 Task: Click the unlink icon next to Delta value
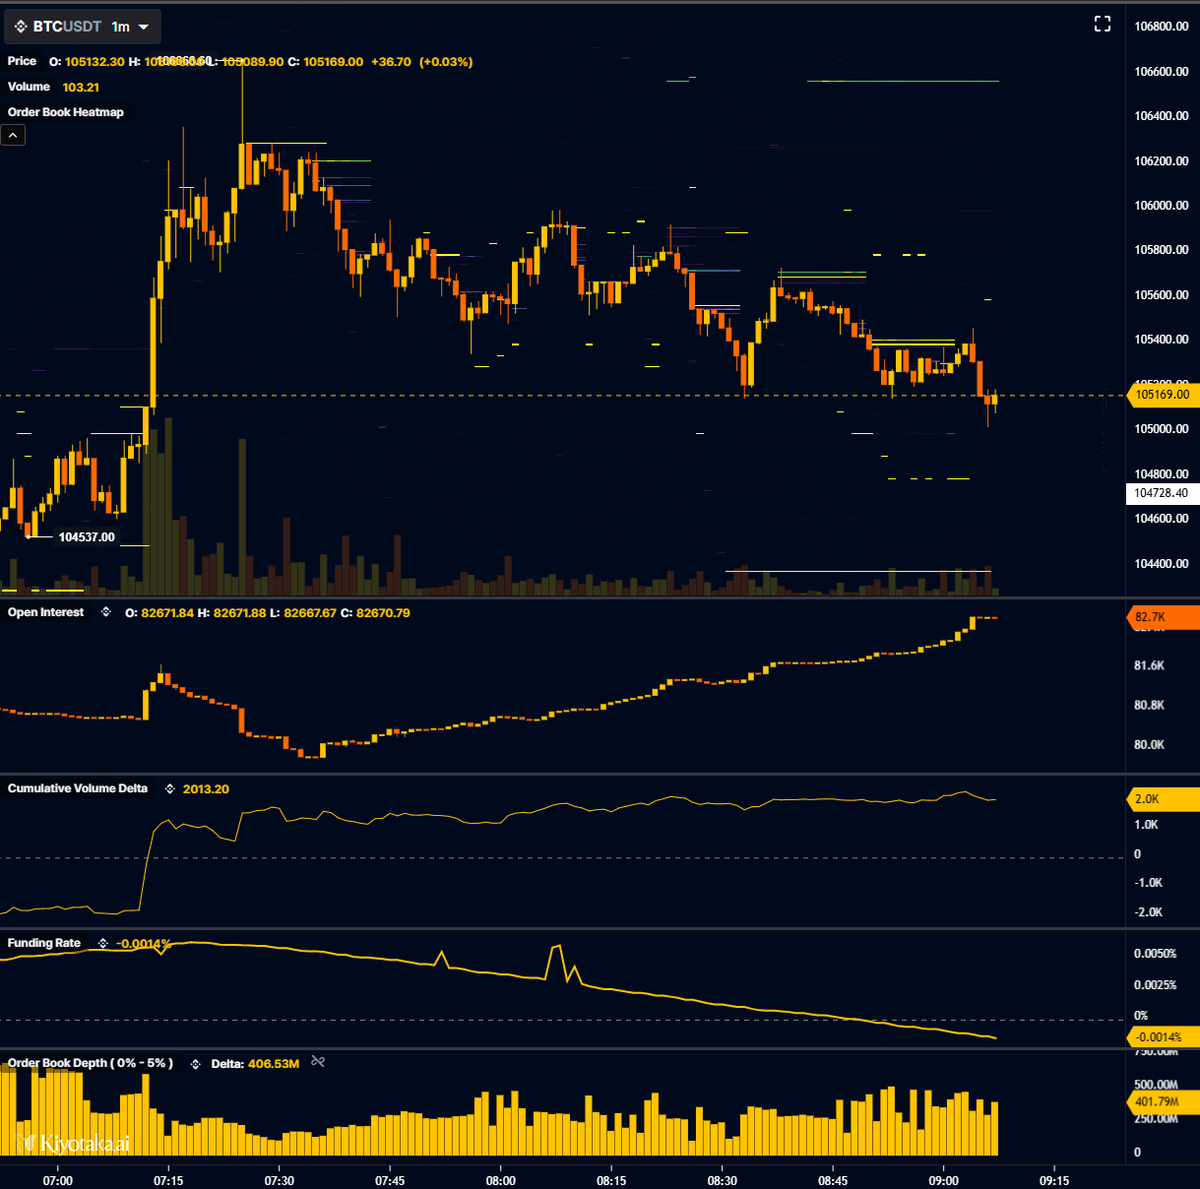click(318, 1061)
